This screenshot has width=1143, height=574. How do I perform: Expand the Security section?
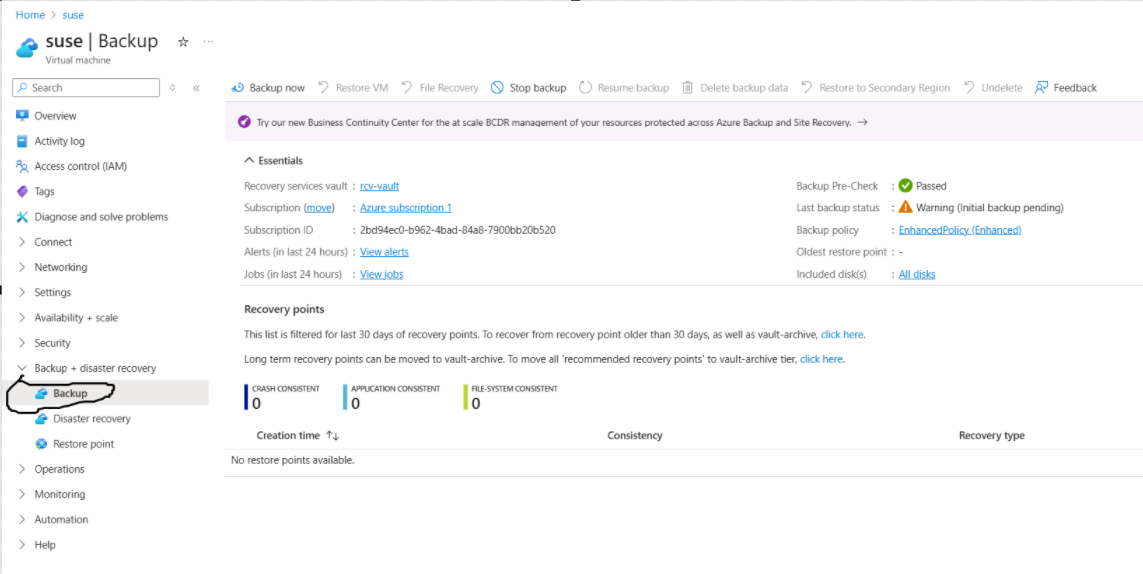pyautogui.click(x=22, y=343)
